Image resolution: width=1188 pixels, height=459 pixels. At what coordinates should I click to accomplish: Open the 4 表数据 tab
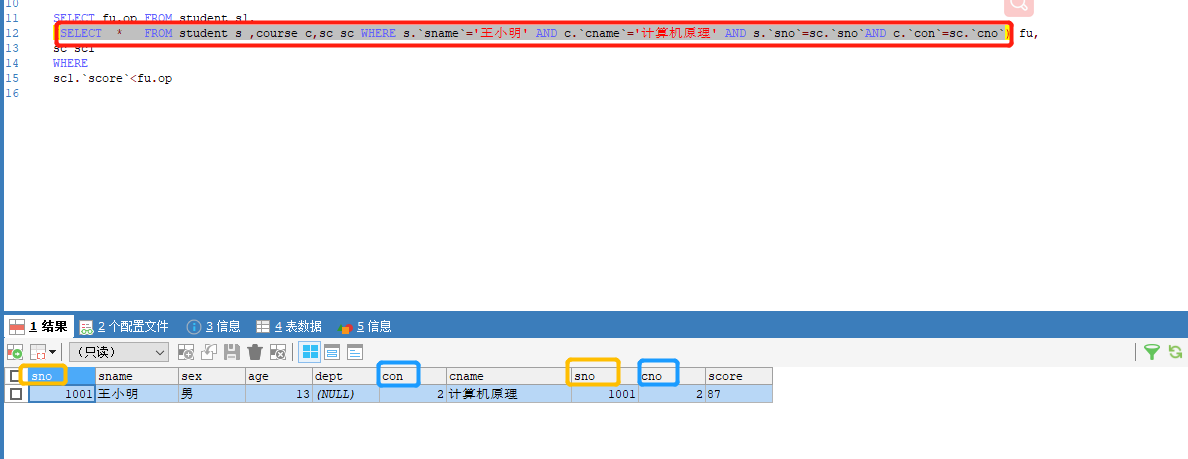289,326
